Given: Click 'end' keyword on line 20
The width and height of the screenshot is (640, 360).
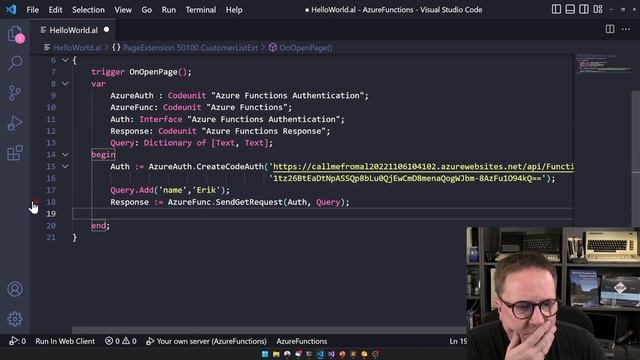Looking at the screenshot, I should coord(98,226).
